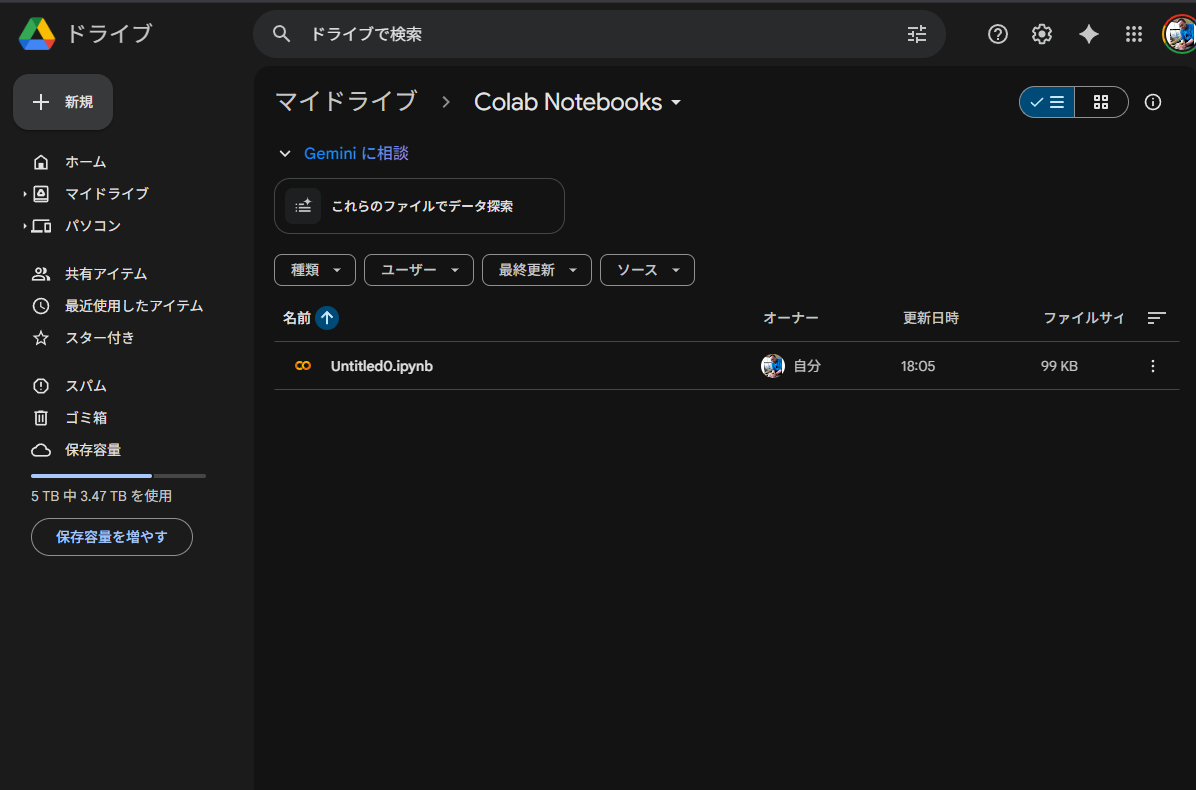Open the 種類 filter dropdown
Image resolution: width=1196 pixels, height=790 pixels.
(314, 270)
